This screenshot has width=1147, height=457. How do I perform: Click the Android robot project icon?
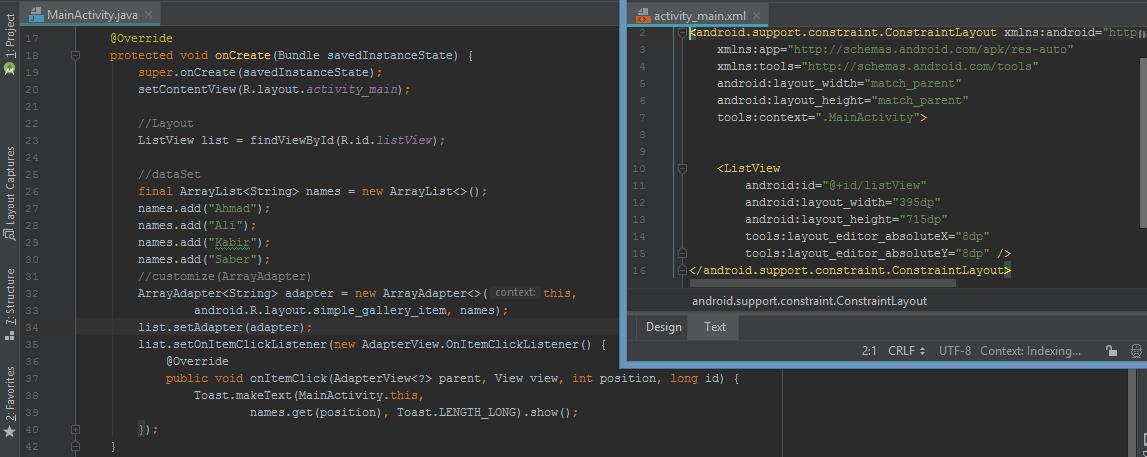(x=10, y=68)
